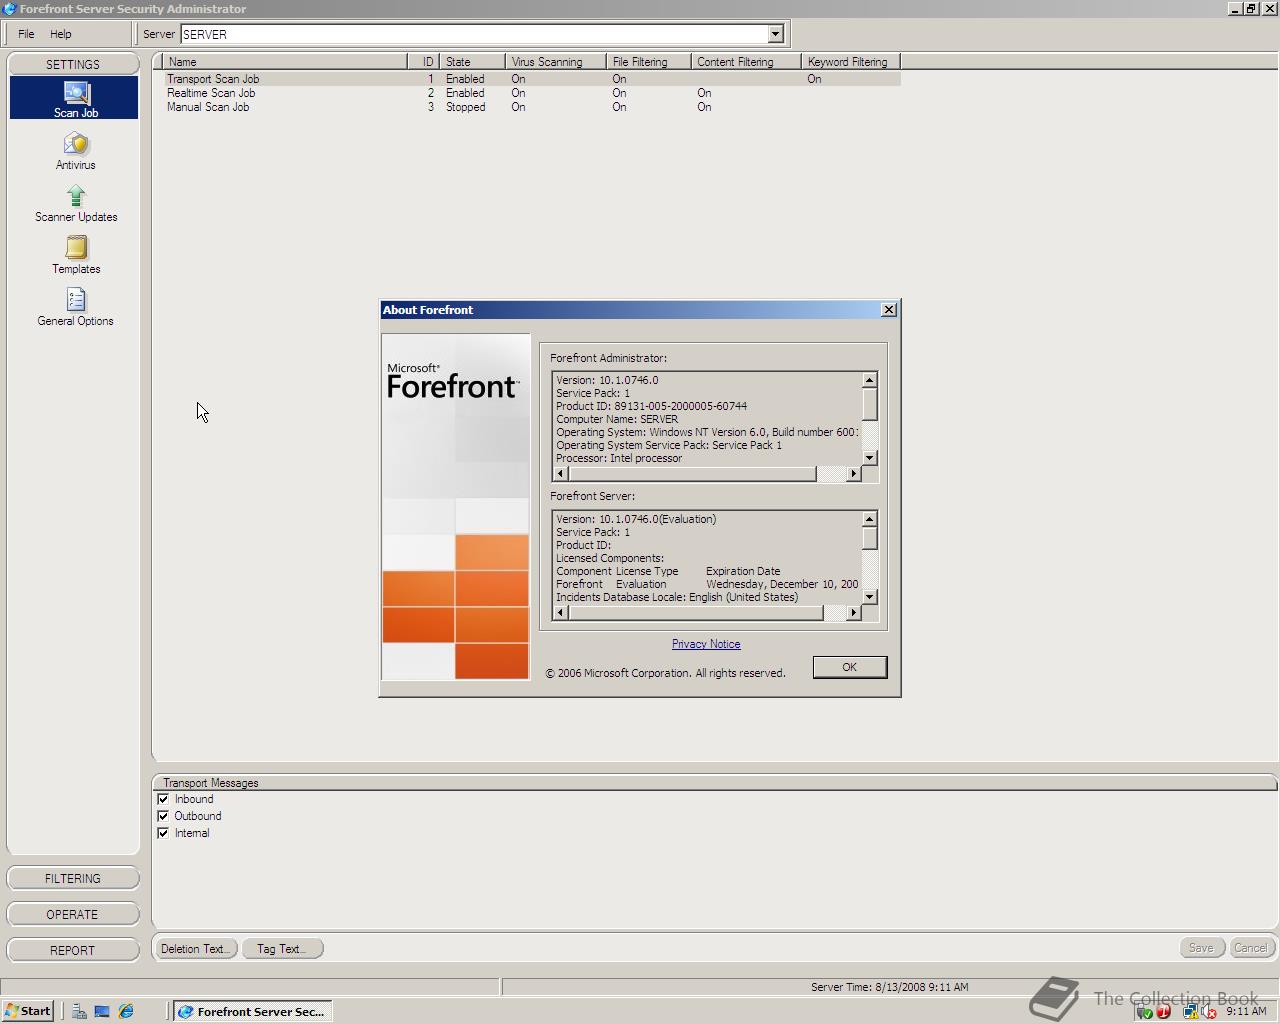
Task: Click the muted volume tray icon
Action: (1209, 1012)
